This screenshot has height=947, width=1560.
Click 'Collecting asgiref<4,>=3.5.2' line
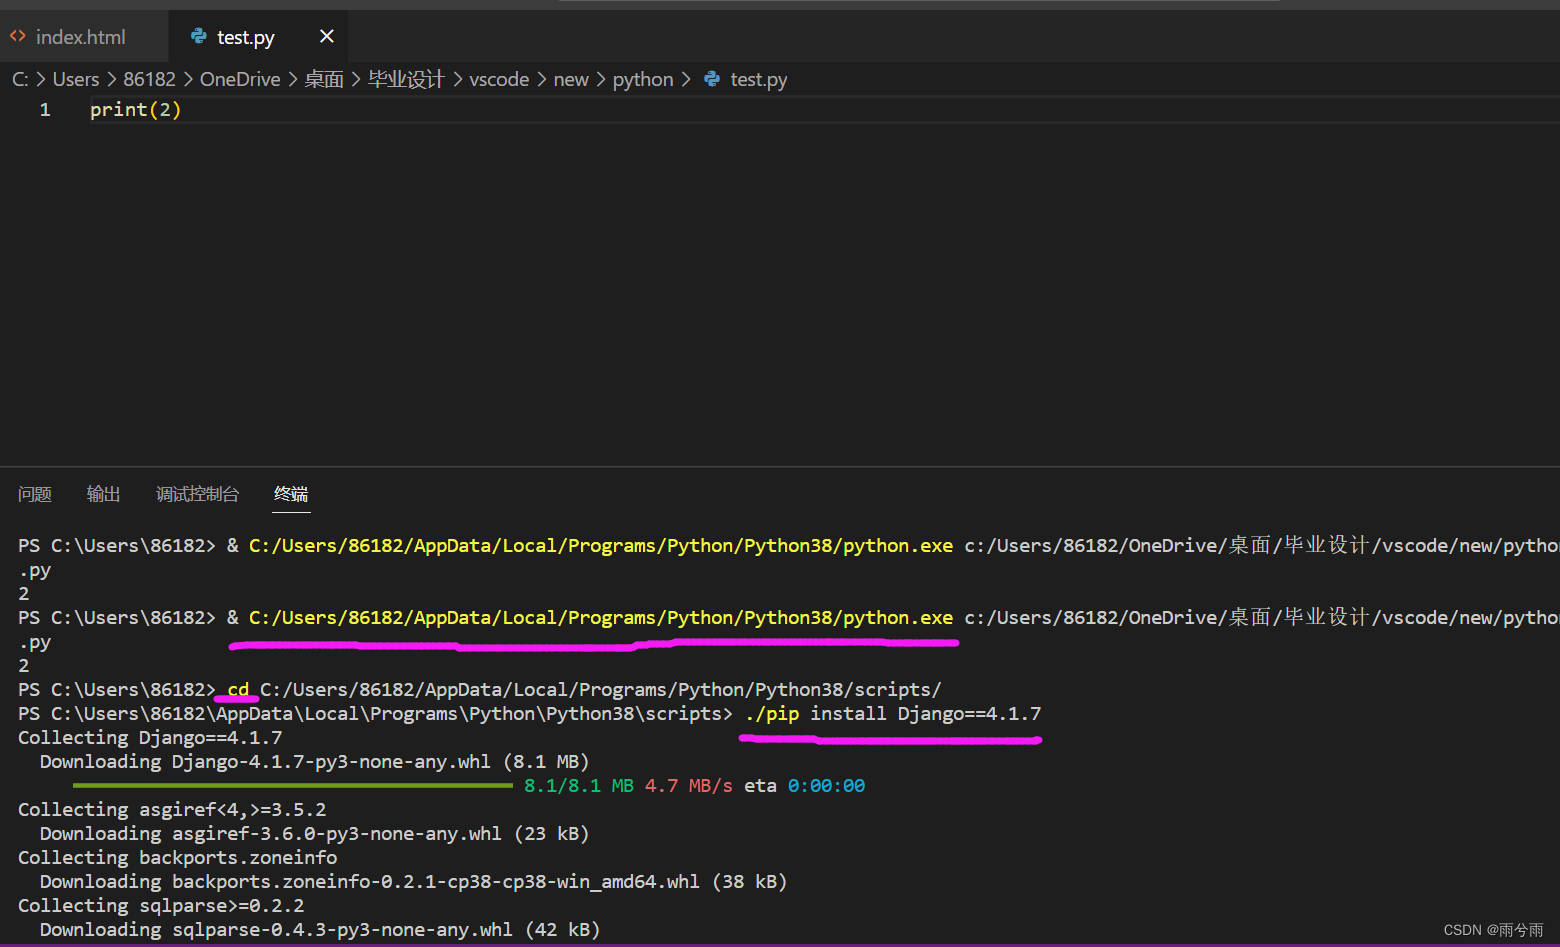pos(172,810)
